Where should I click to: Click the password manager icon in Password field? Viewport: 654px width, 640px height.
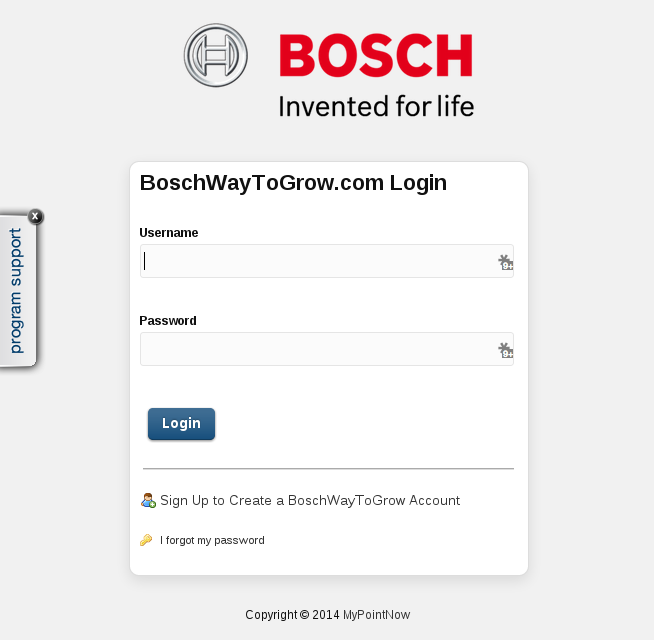506,350
